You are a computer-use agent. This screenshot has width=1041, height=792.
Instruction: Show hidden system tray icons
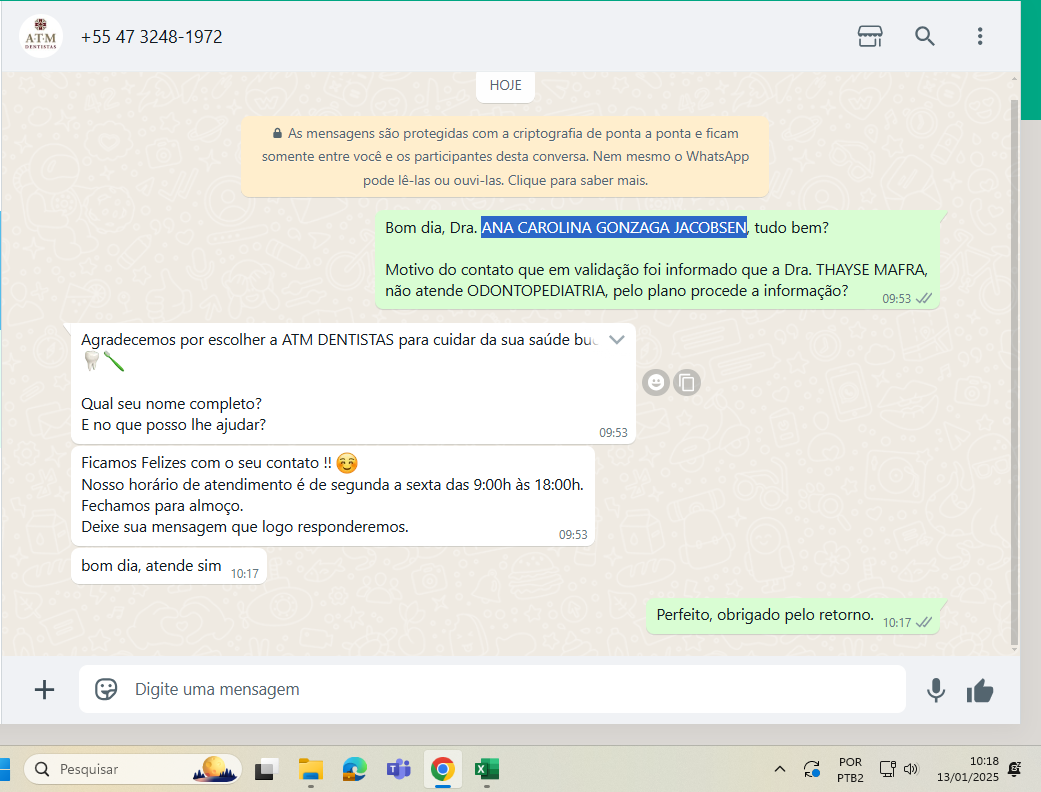point(780,769)
